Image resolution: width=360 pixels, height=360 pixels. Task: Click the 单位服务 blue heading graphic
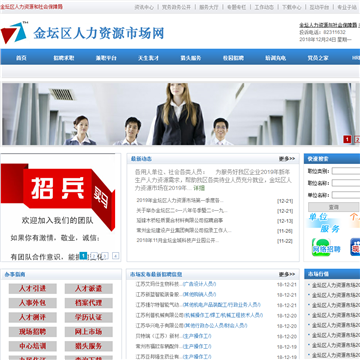pyautogui.click(x=323, y=223)
